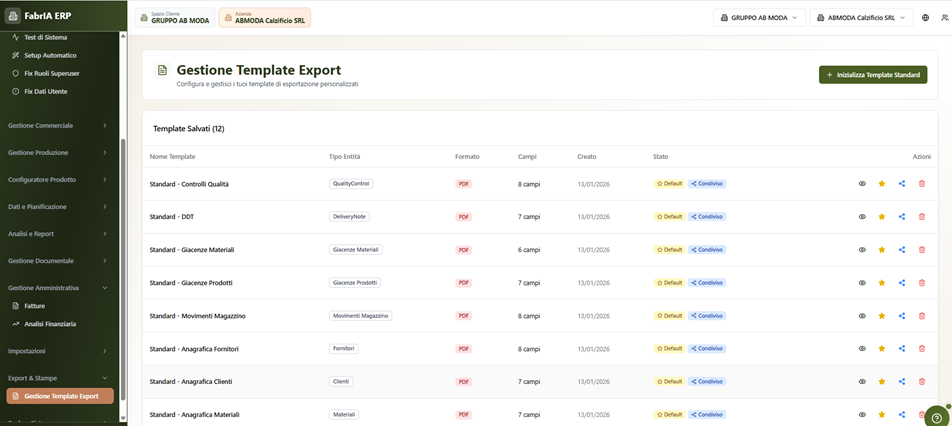Share the Standard - DDT template

pyautogui.click(x=902, y=217)
